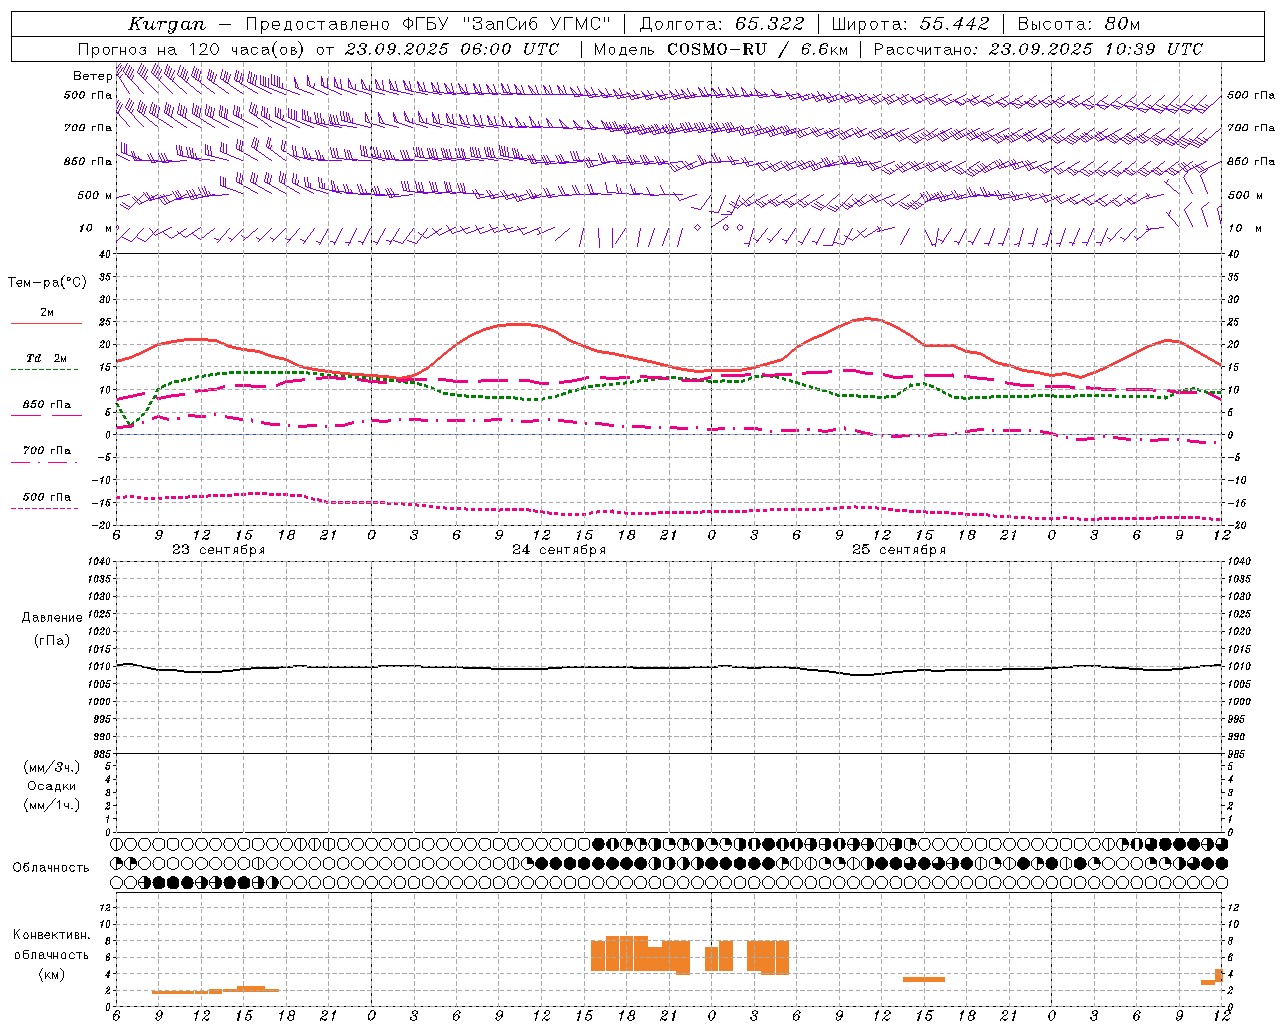Click right-side '10 м' wind level label

point(1244,228)
